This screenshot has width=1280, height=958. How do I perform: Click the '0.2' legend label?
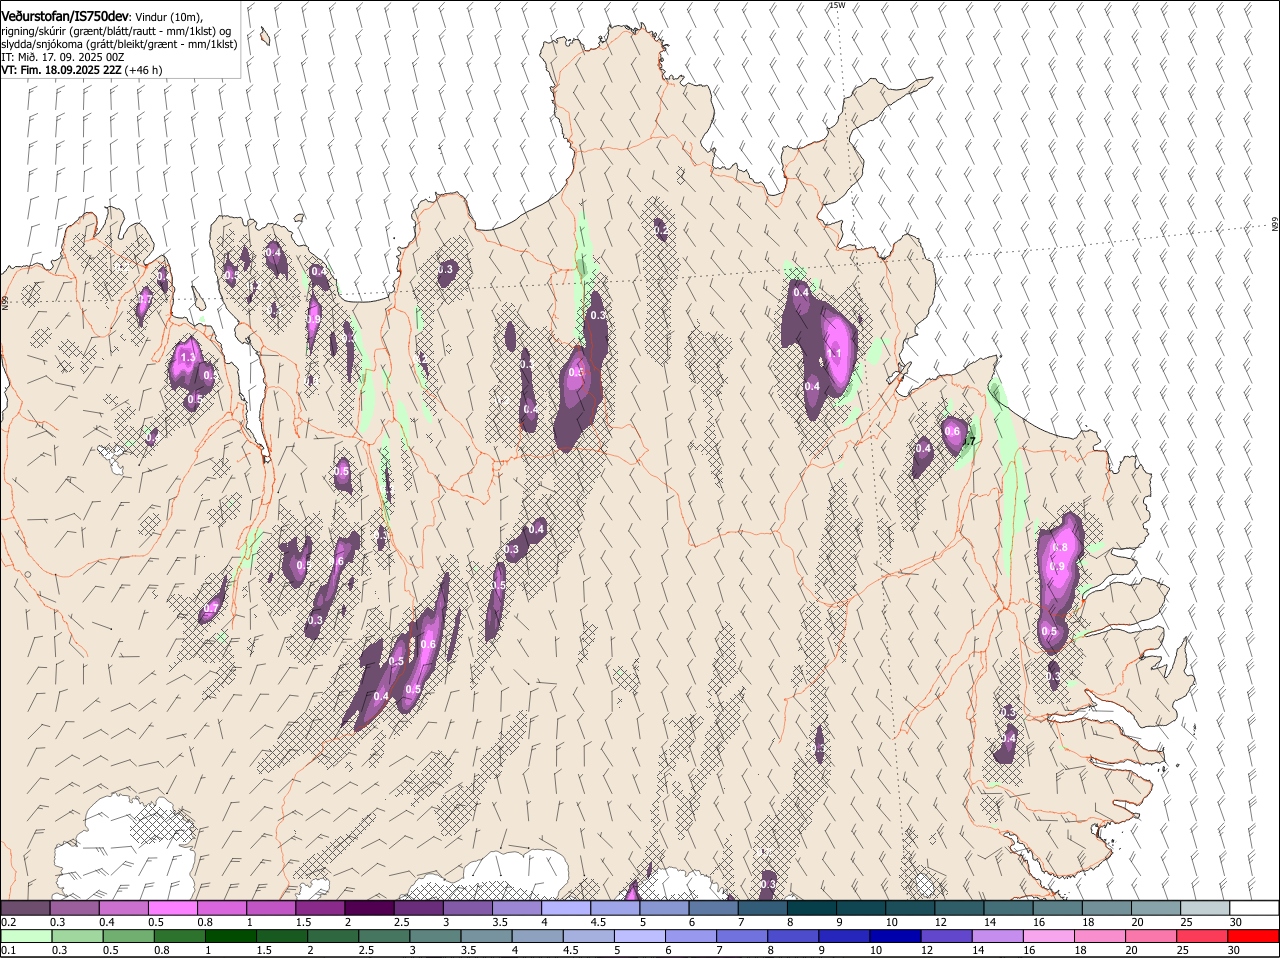pyautogui.click(x=8, y=922)
